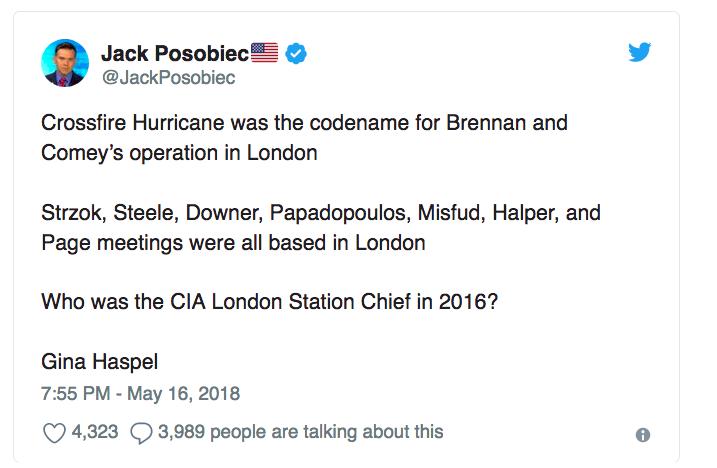Click the 'Comey's operation in London' line
Screen dimensions: 717x468
tap(179, 153)
